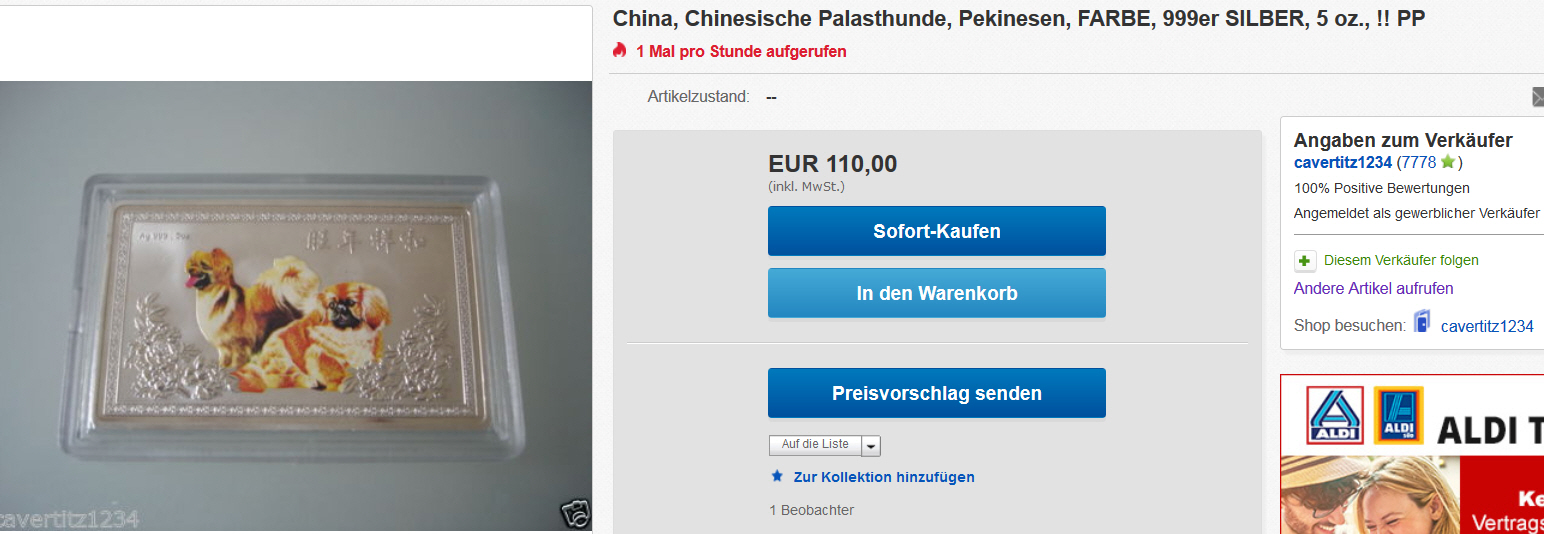Click Diesem Verkäufer folgen link
The image size is (1544, 534).
tap(1401, 260)
